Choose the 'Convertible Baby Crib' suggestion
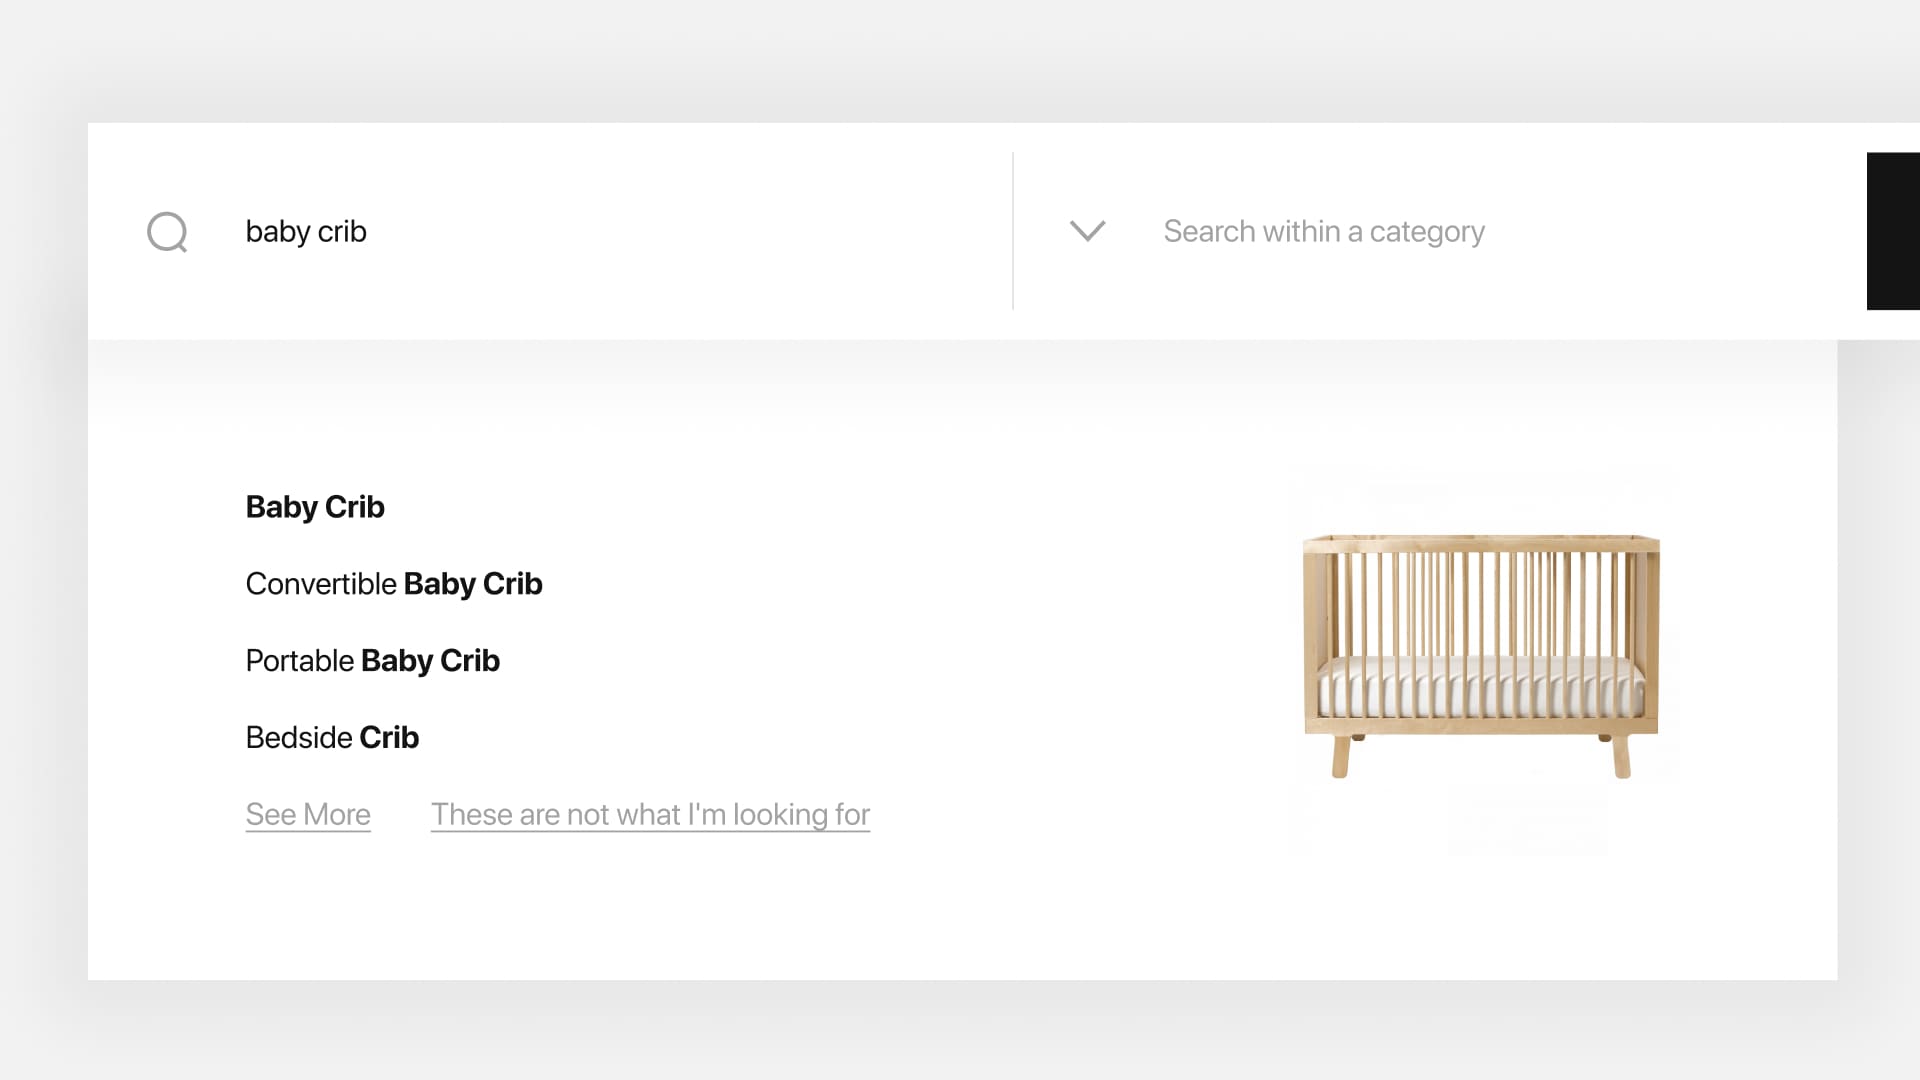This screenshot has height=1080, width=1920. click(394, 584)
